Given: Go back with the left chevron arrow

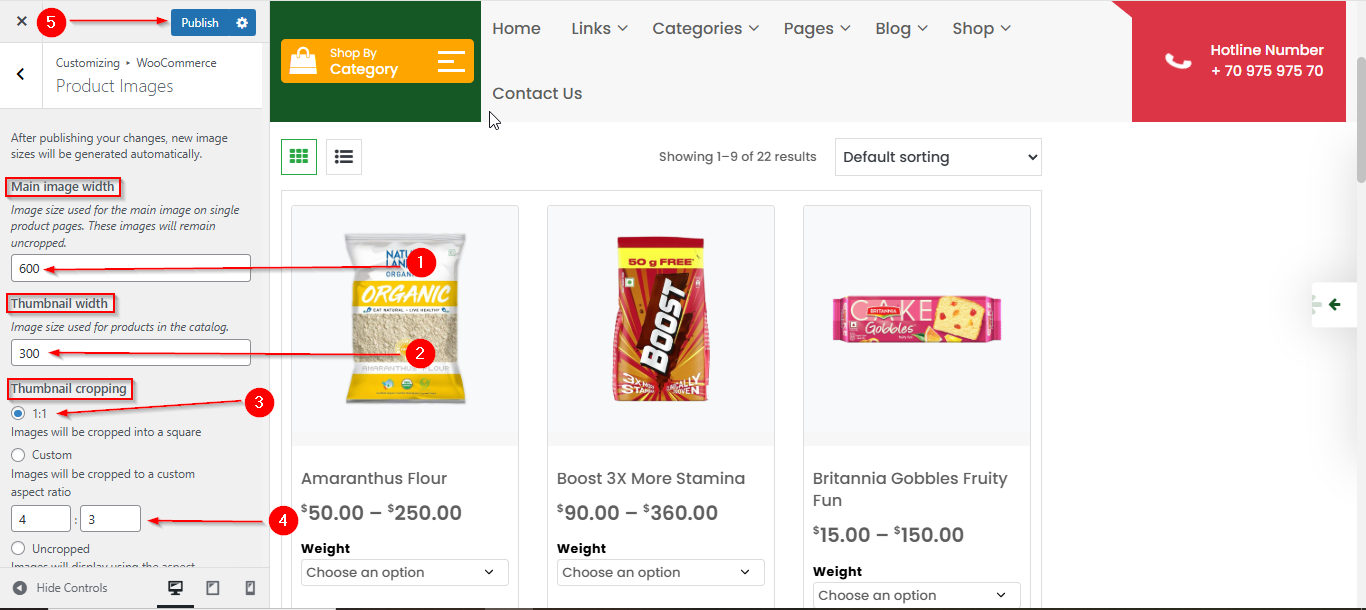Looking at the screenshot, I should point(21,75).
